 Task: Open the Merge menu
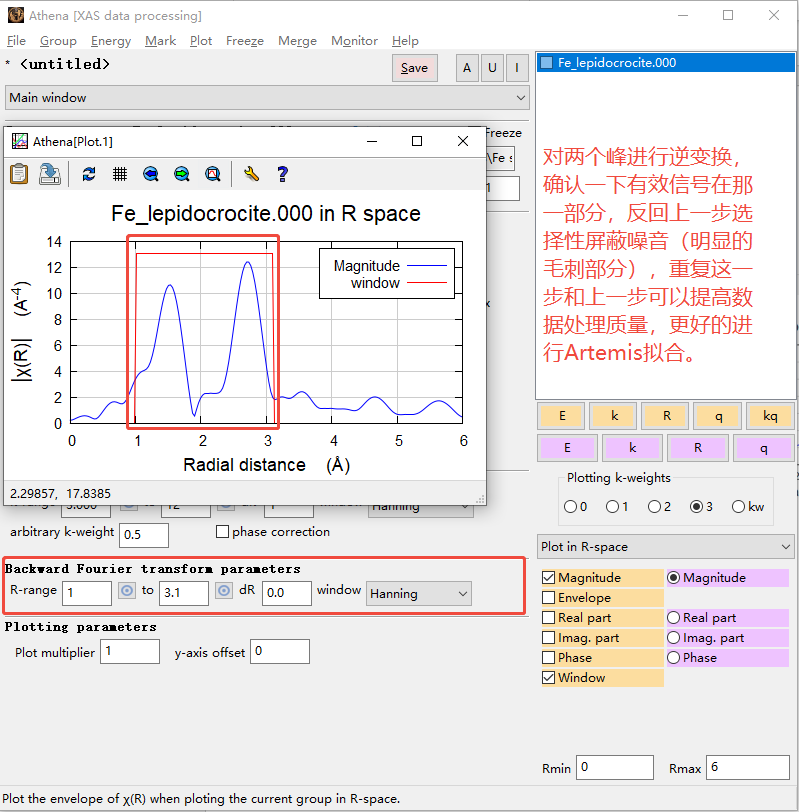click(x=297, y=41)
